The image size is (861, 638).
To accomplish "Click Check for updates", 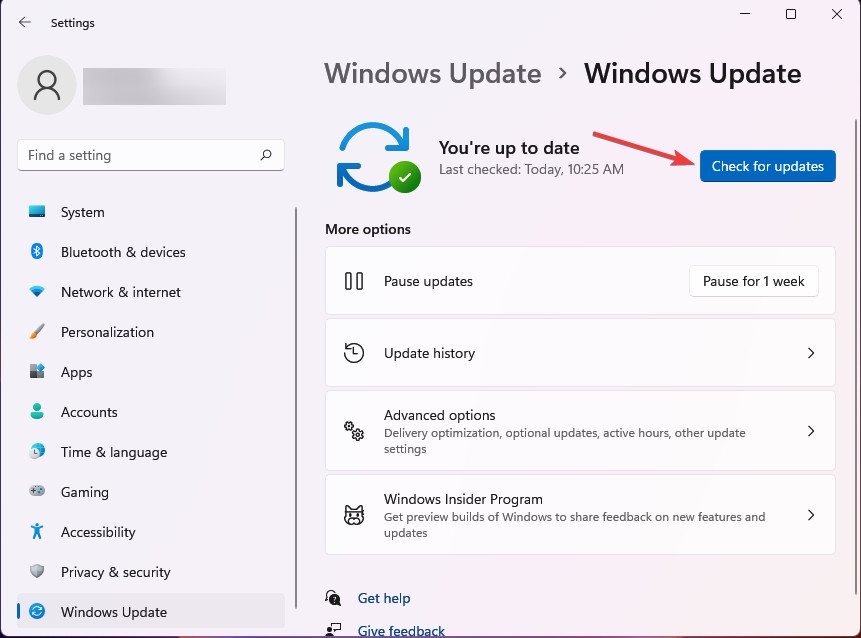I will point(767,166).
